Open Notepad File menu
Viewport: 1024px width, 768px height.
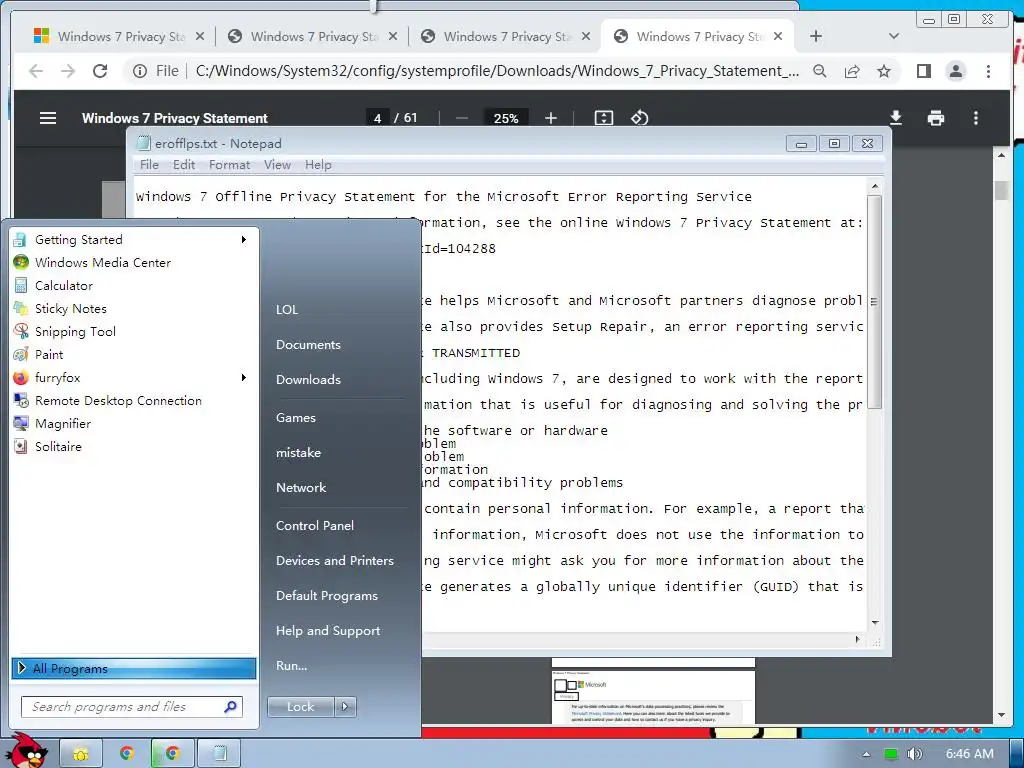pos(149,165)
